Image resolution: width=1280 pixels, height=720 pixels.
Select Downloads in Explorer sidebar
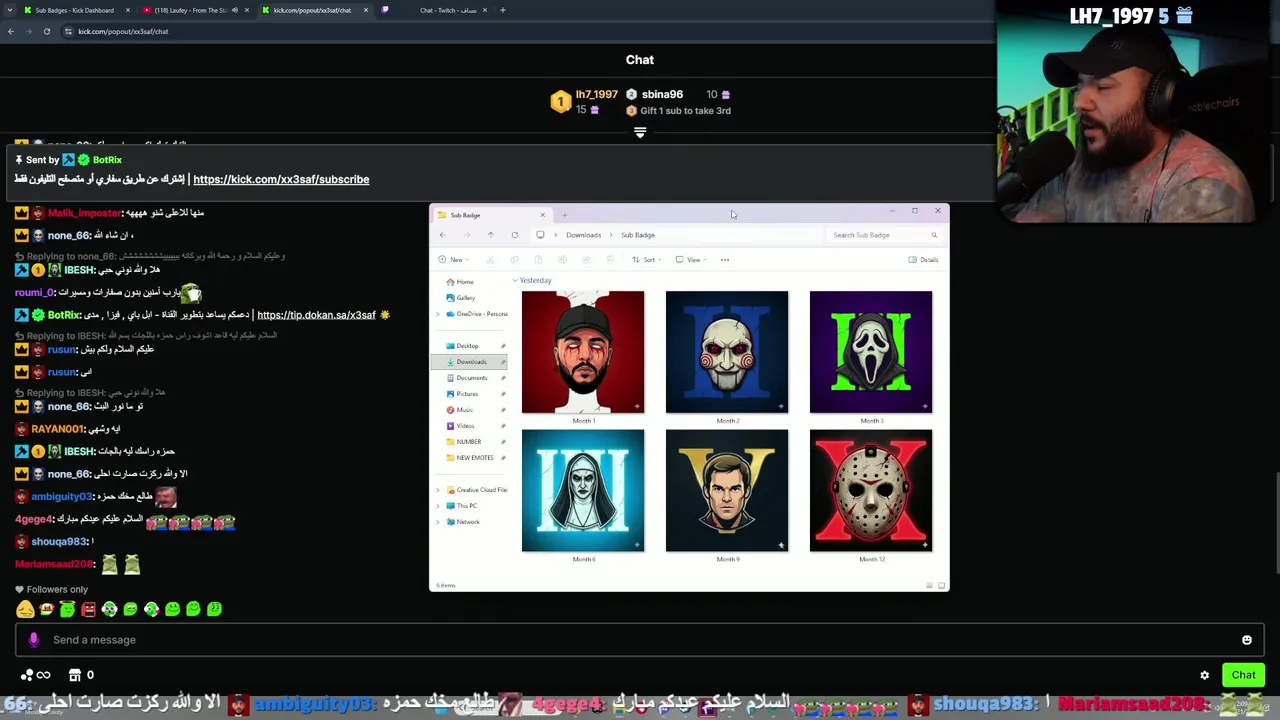coord(470,362)
